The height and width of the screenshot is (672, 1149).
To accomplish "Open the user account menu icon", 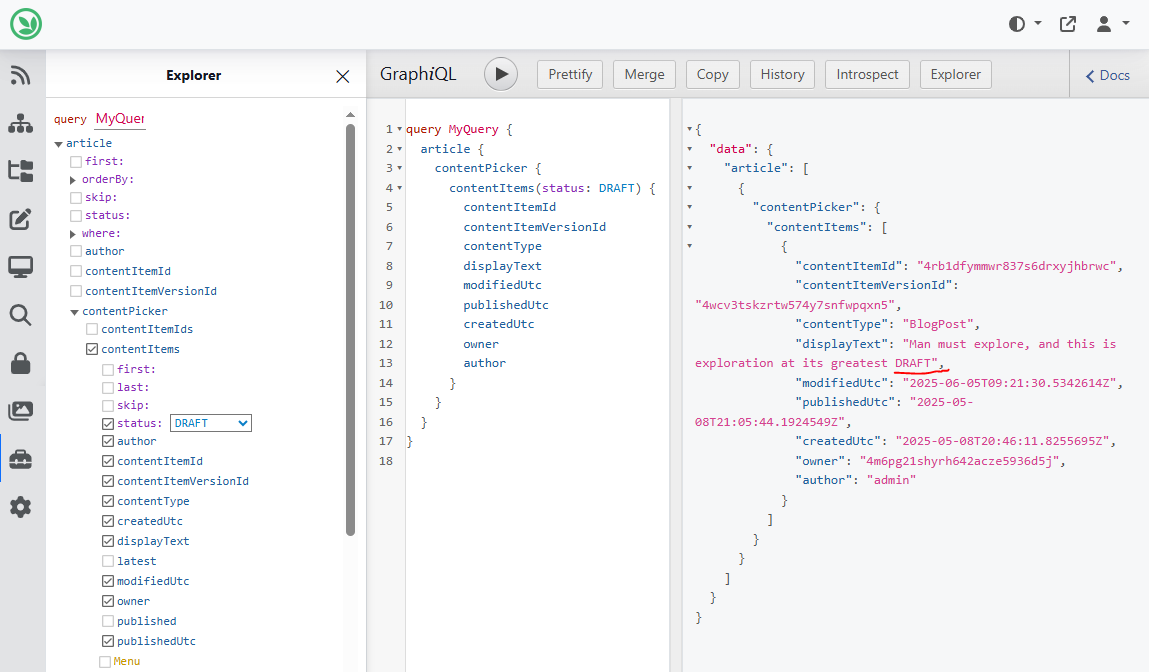I will pos(1112,24).
